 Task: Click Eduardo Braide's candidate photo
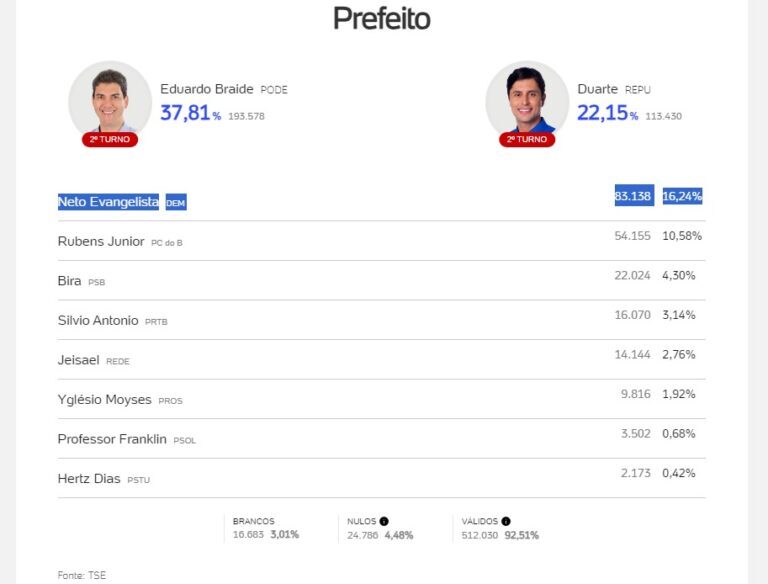tap(109, 101)
